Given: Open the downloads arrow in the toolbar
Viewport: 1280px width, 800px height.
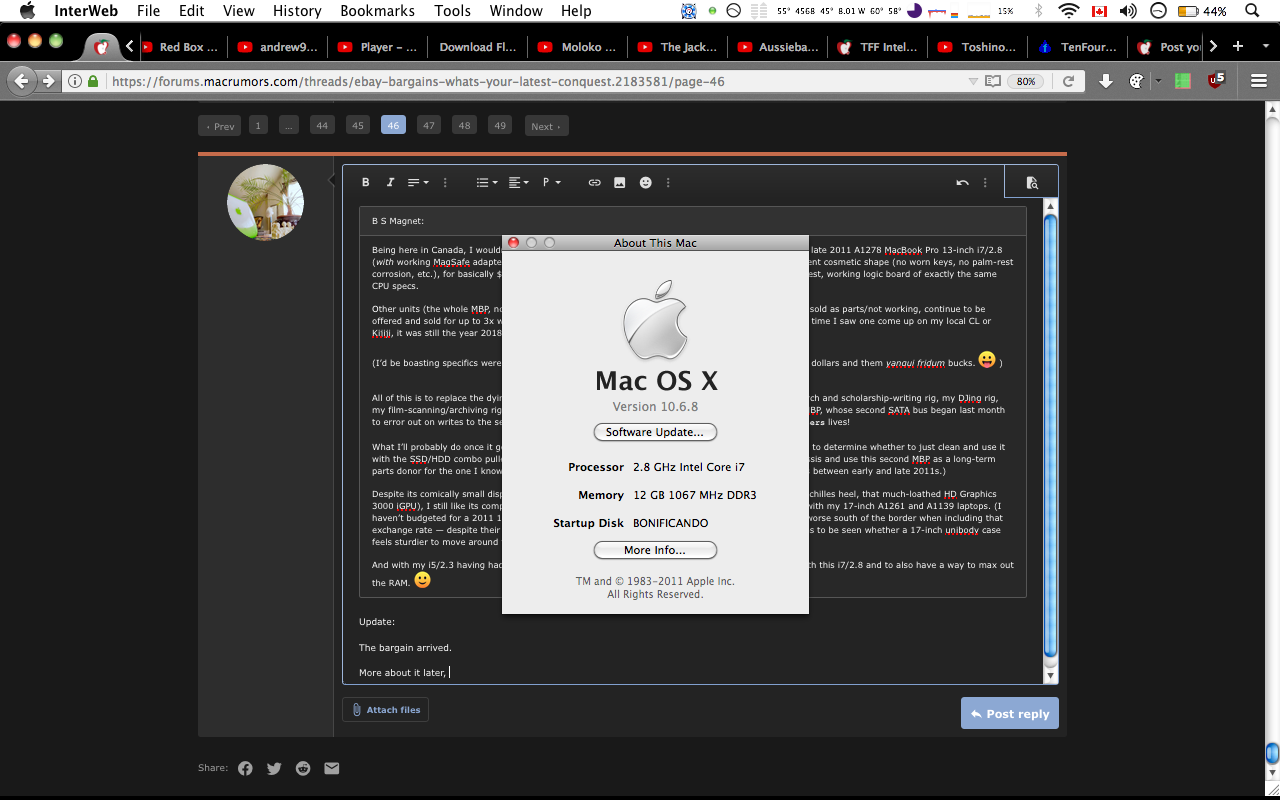Looking at the screenshot, I should 1106,81.
